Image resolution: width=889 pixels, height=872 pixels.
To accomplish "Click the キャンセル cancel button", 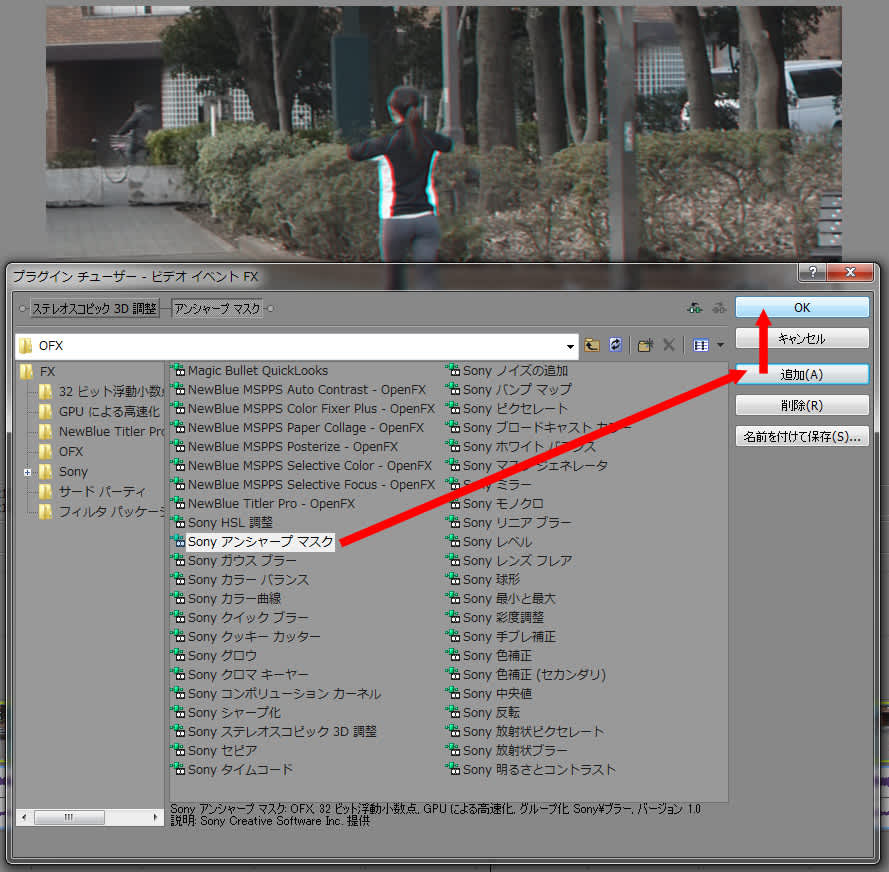I will pyautogui.click(x=802, y=339).
